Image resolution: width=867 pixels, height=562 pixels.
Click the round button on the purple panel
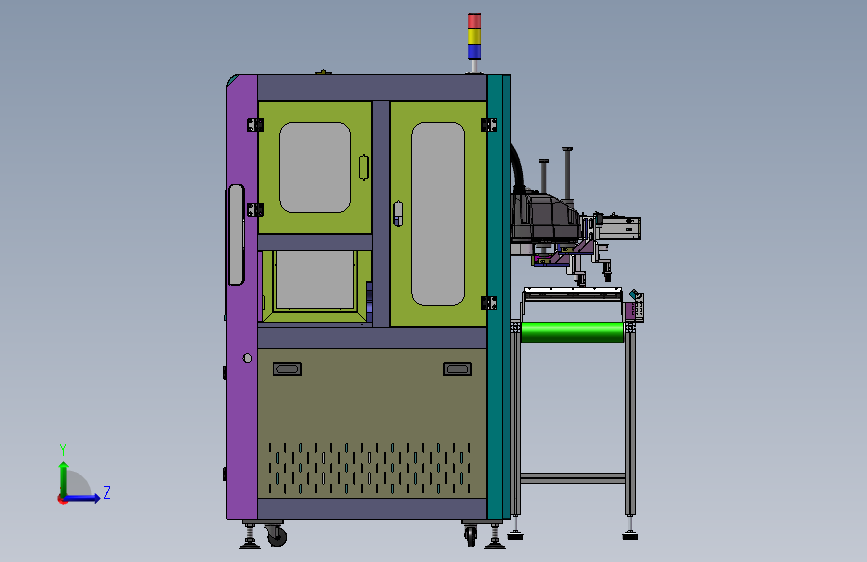coord(247,358)
